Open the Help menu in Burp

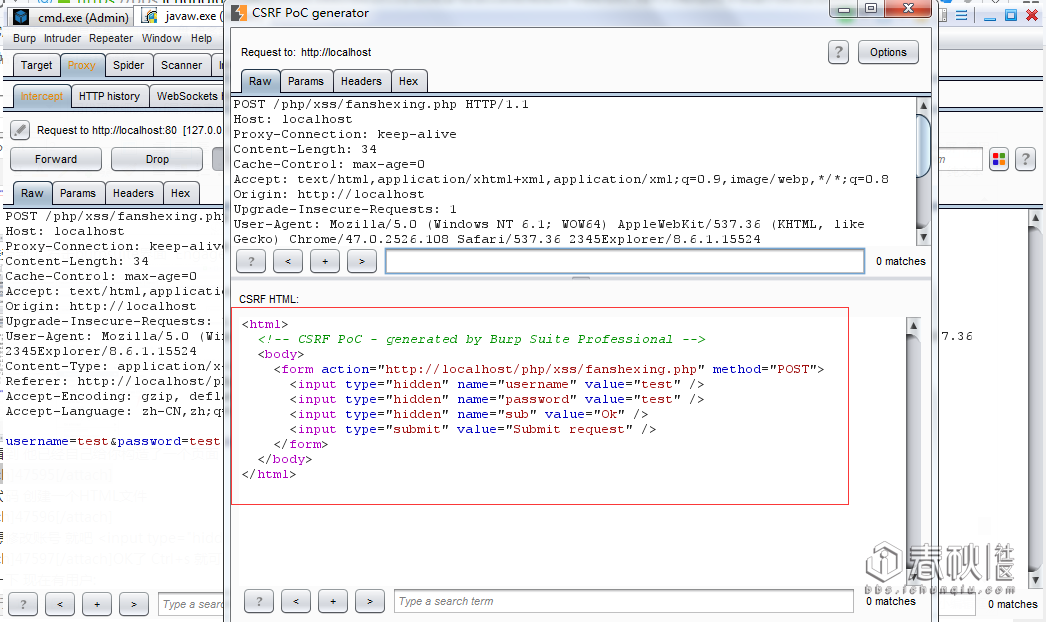tap(201, 38)
